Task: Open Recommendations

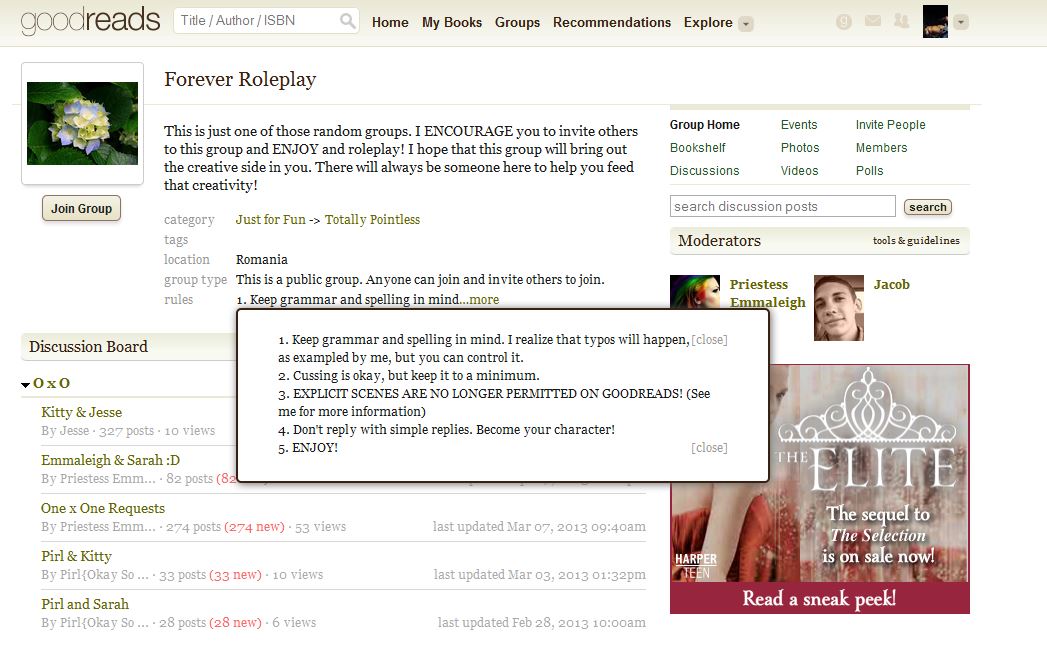Action: point(612,22)
